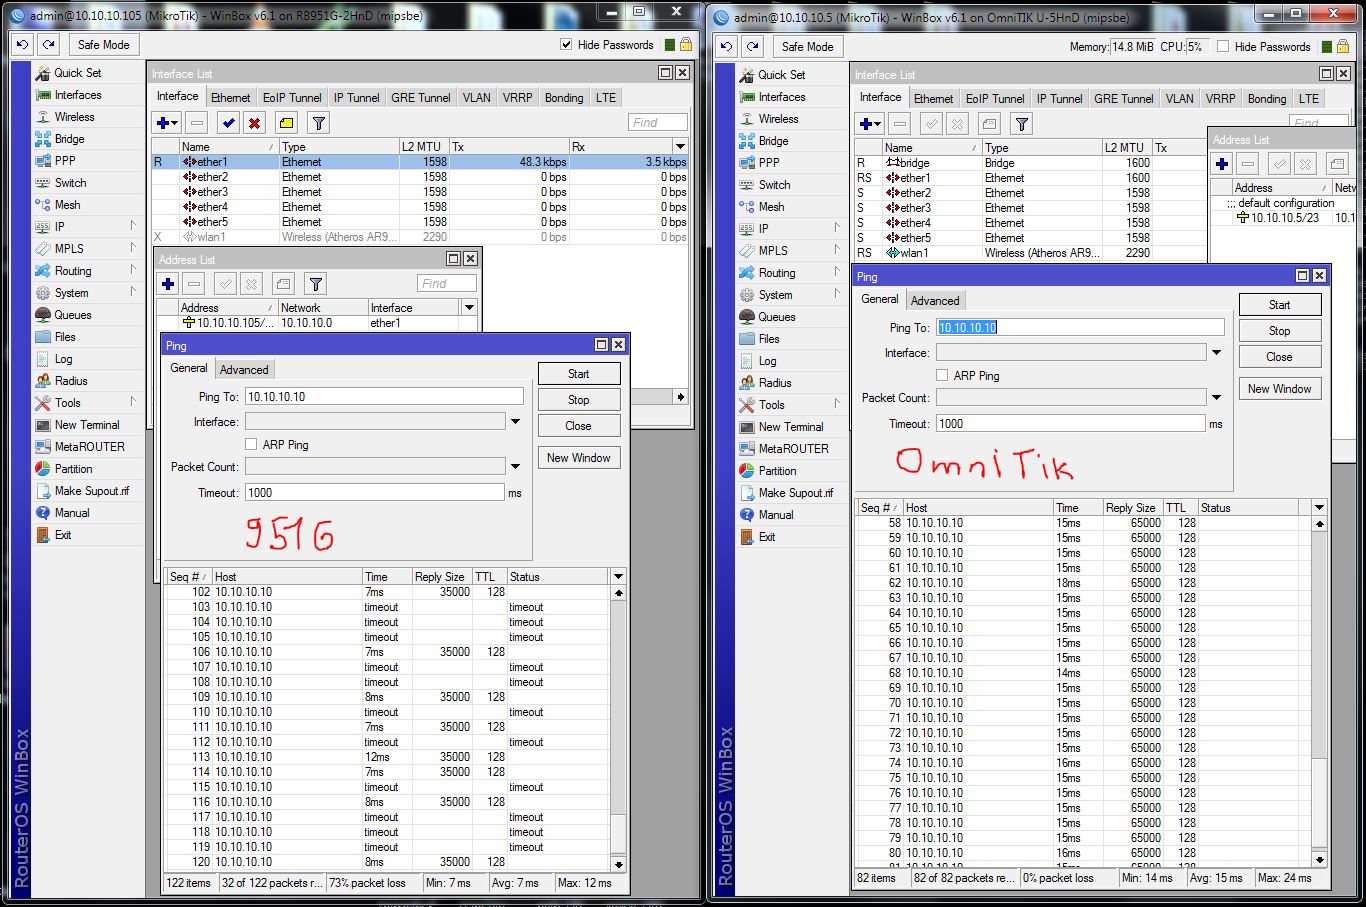Switch to Advanced tab in left Ping dialog
1366x907 pixels.
[x=244, y=369]
